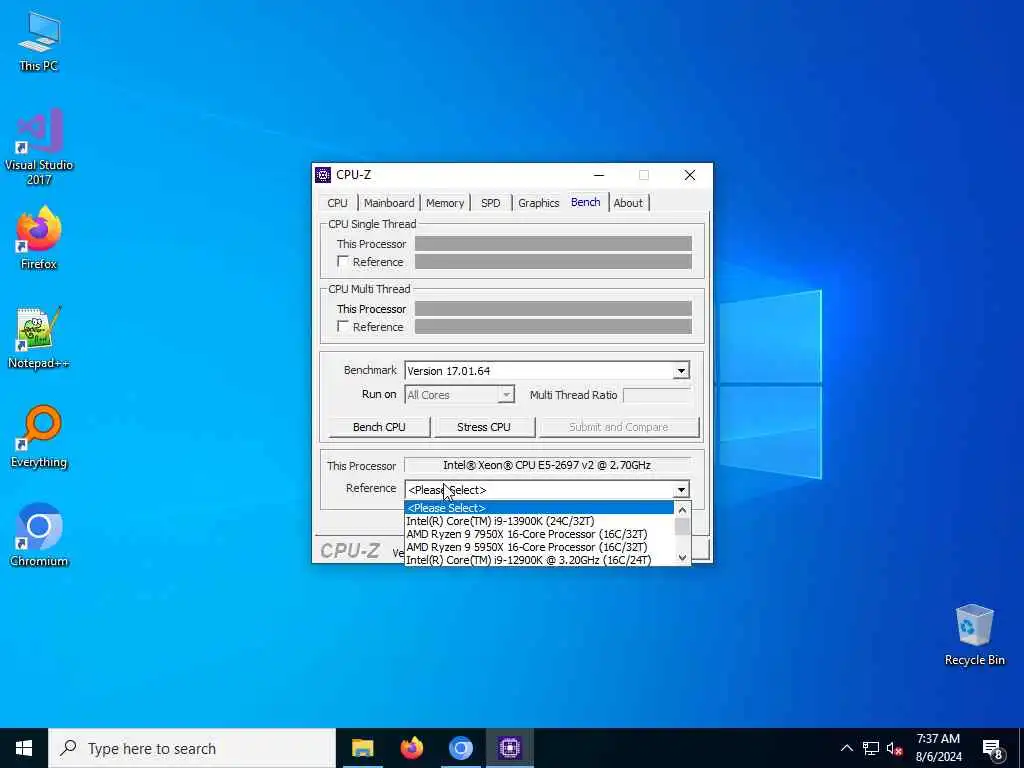Open taskbar clock showing 7:37 AM
Screen dimensions: 1024x768
pos(938,748)
